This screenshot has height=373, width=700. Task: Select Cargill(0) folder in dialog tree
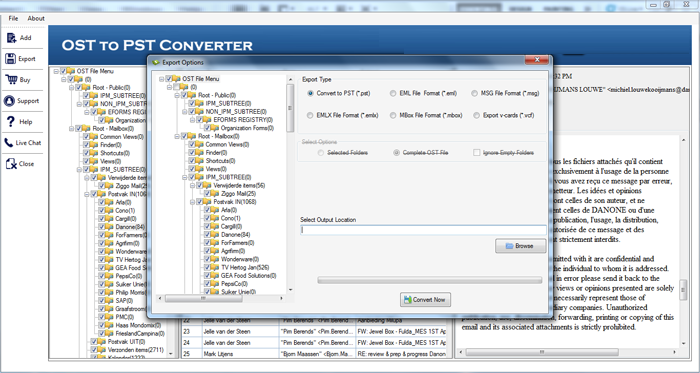tap(232, 227)
